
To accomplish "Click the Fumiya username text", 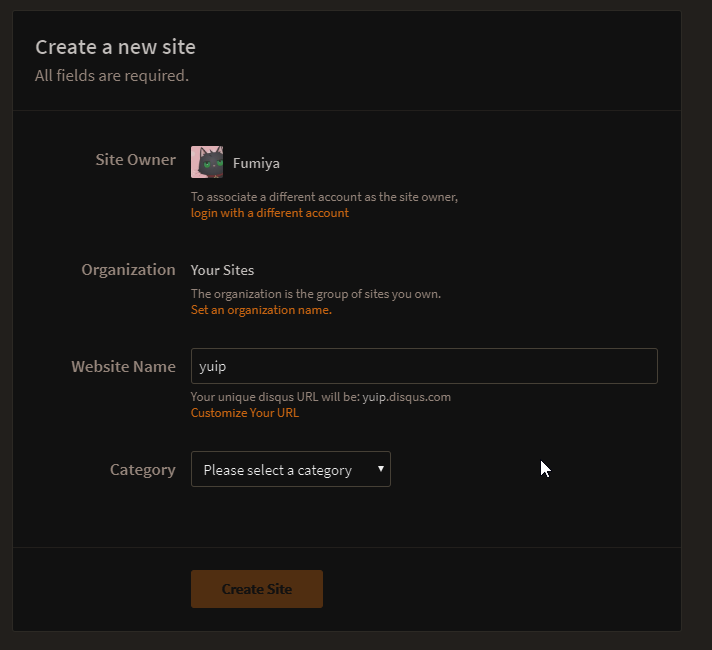I will pyautogui.click(x=256, y=163).
